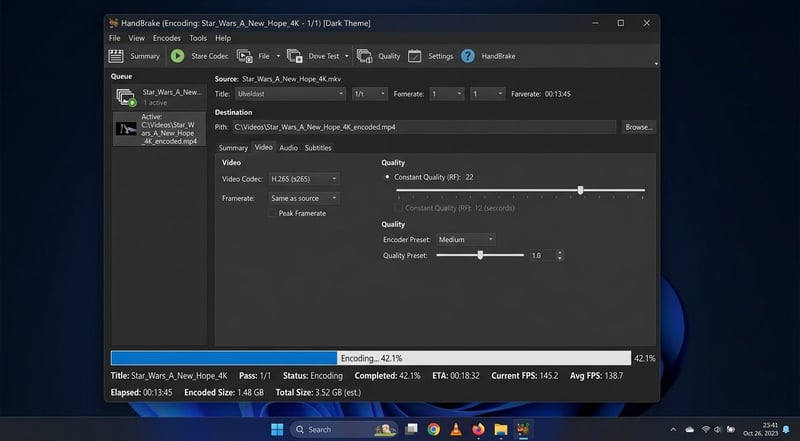The width and height of the screenshot is (800, 441).
Task: Click the Quality Preset slider handle
Action: (480, 255)
